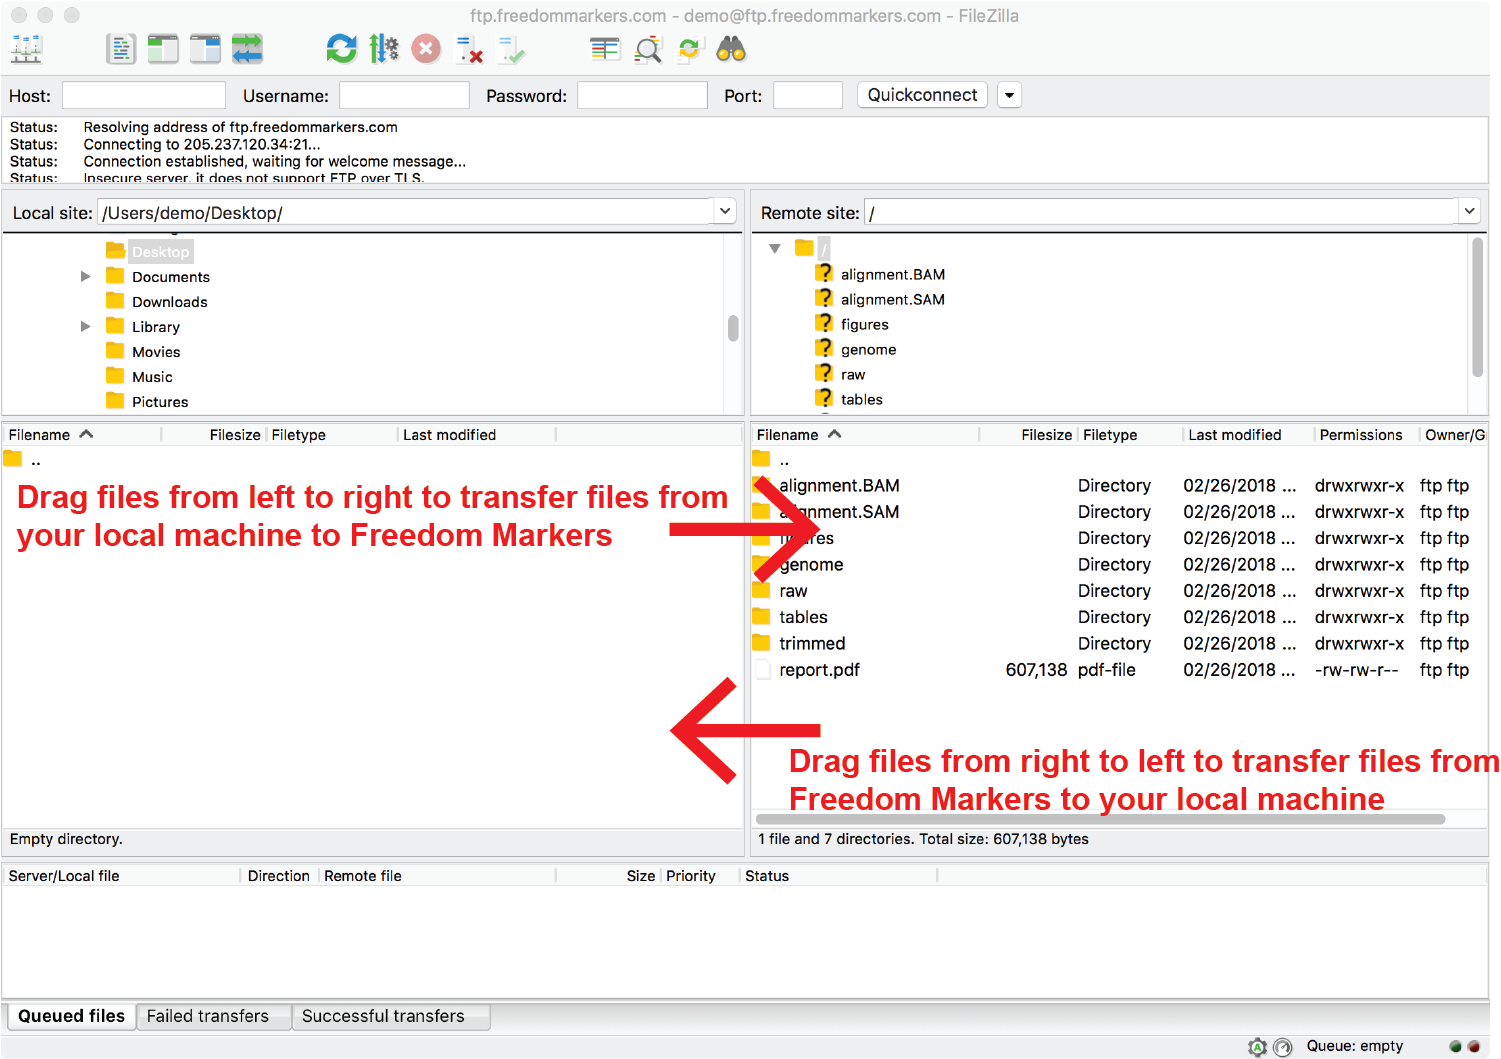This screenshot has width=1501, height=1059.
Task: Sort local files by Filename column header
Action: [x=82, y=435]
